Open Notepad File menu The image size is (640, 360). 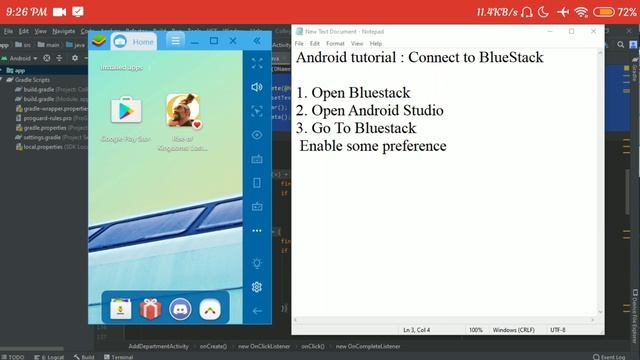(x=299, y=43)
